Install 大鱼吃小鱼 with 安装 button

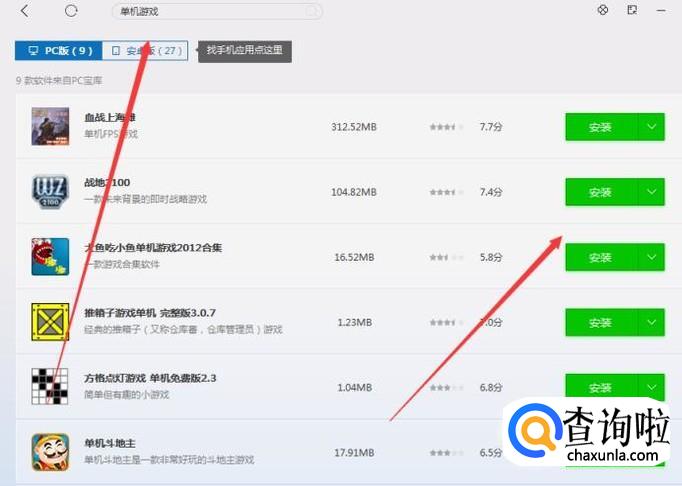pyautogui.click(x=601, y=257)
